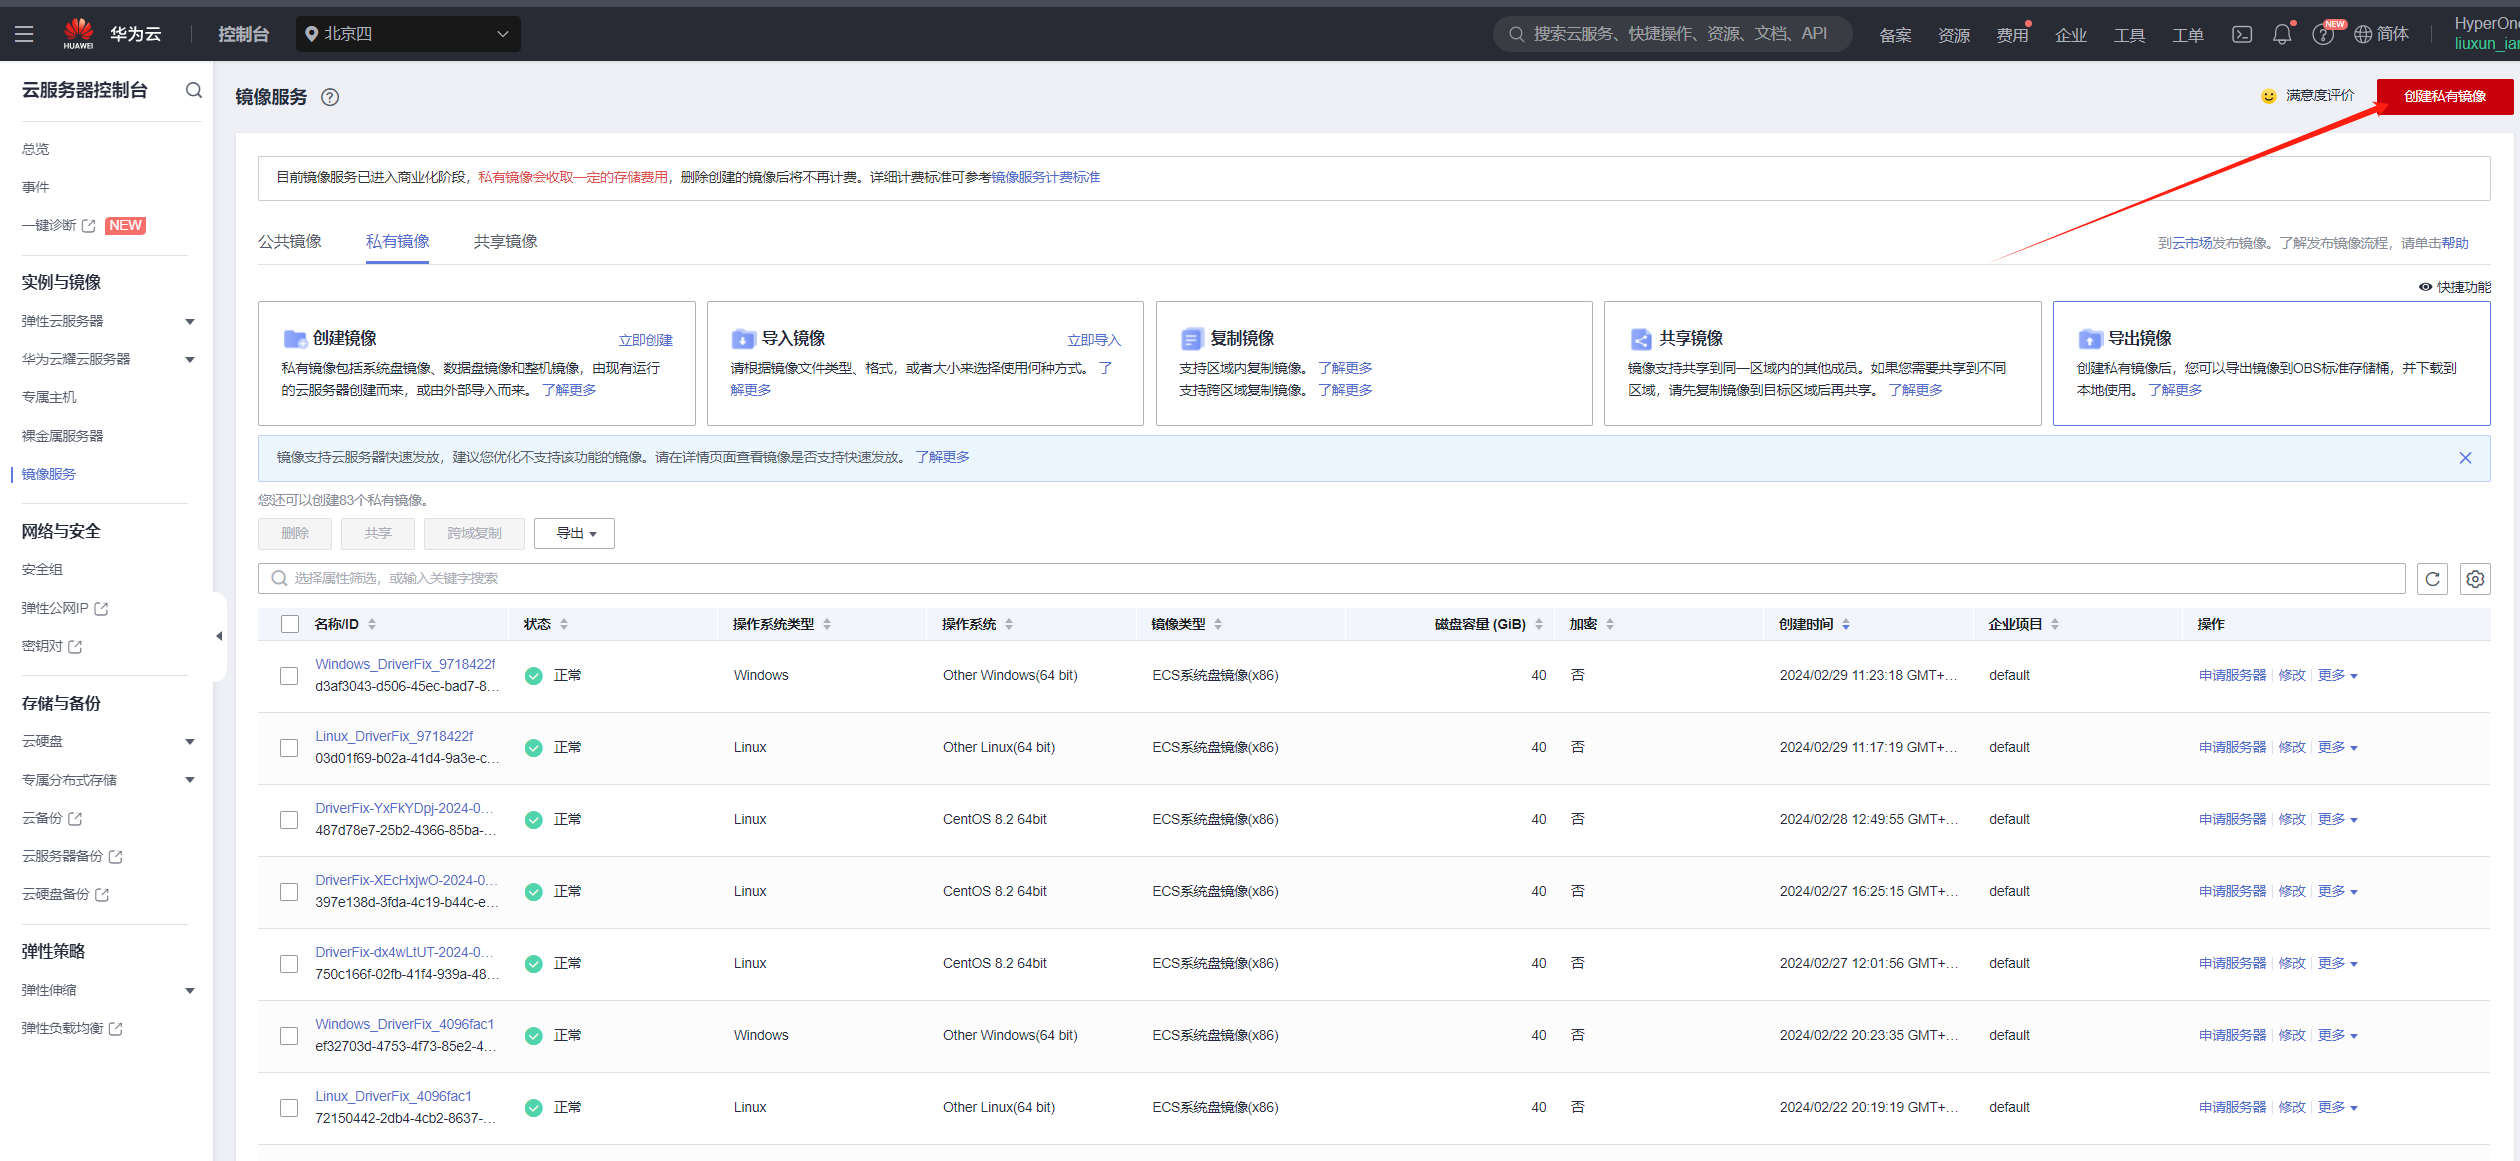Screen dimensions: 2520x1161
Task: Sort by 操作系统类型 column
Action: point(827,624)
